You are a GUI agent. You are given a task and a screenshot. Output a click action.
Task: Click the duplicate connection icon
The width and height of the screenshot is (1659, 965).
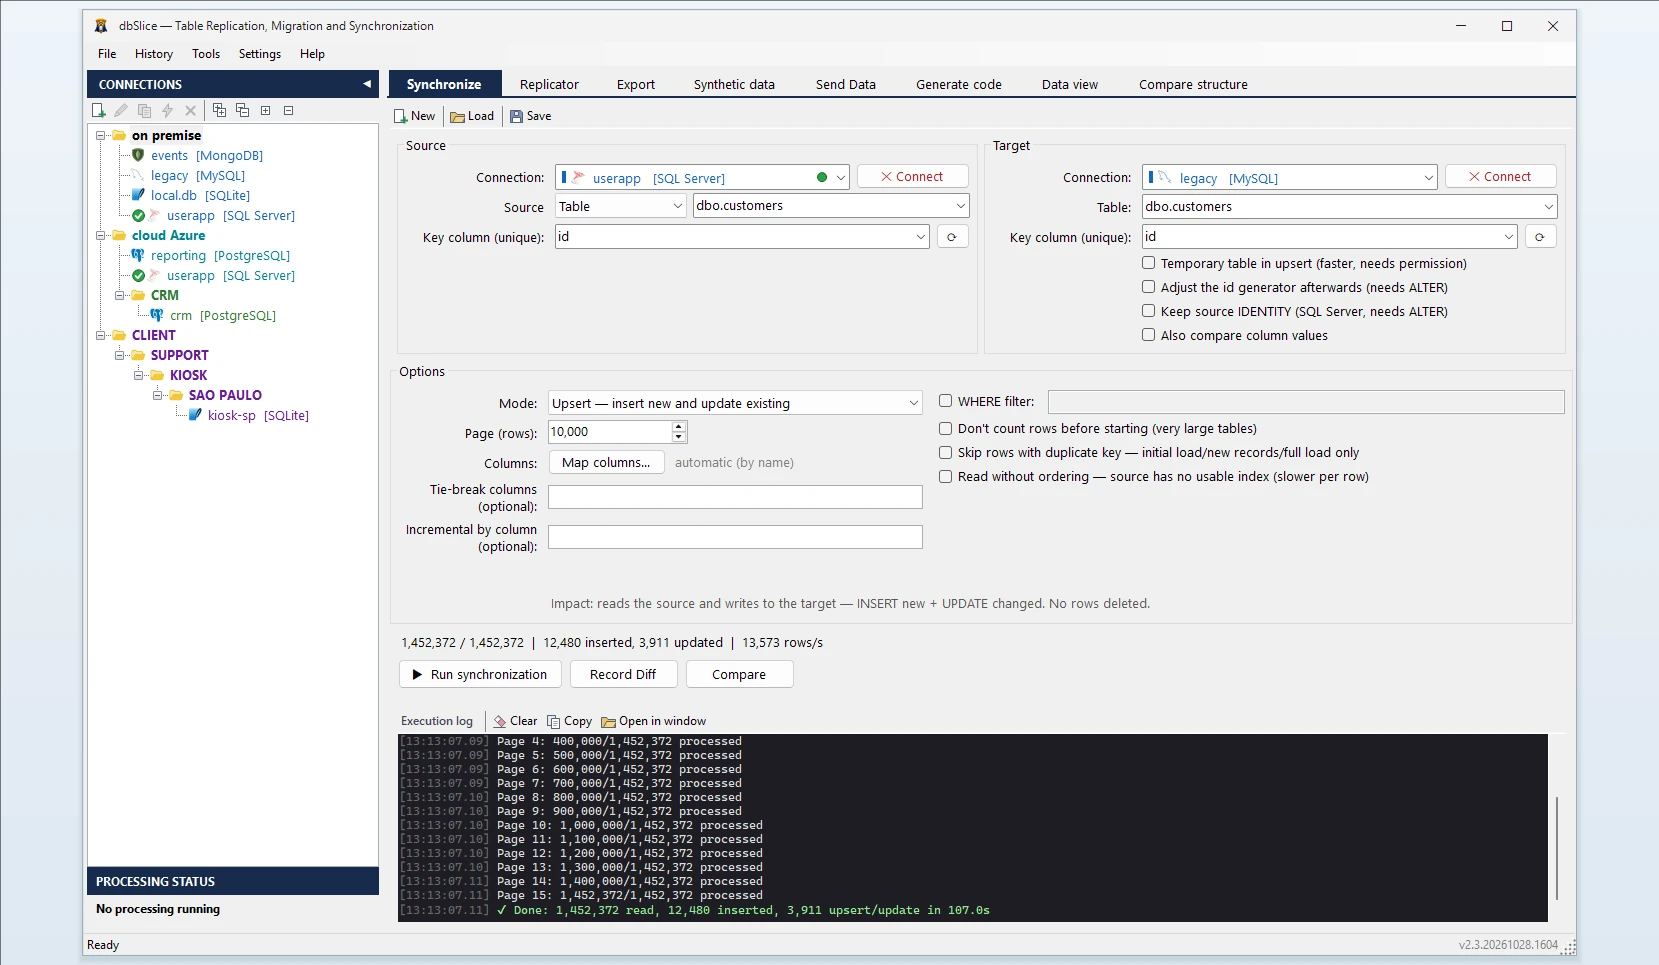click(144, 111)
